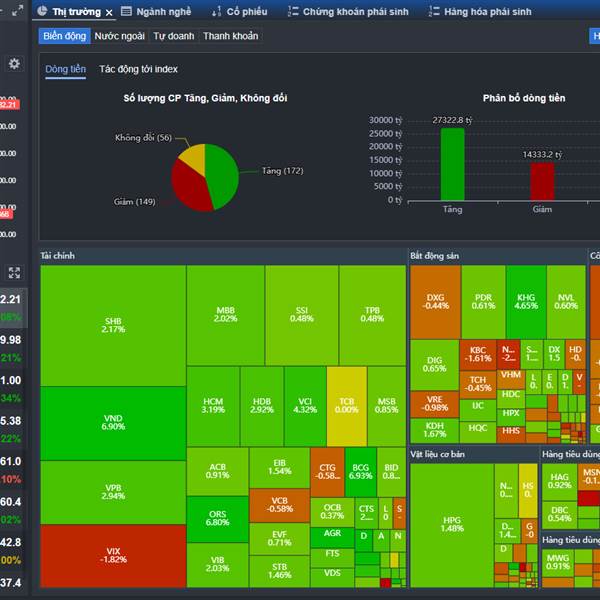Click the KDH 1.67% heatmap tile
Screen dimensions: 600x600
pyautogui.click(x=435, y=430)
